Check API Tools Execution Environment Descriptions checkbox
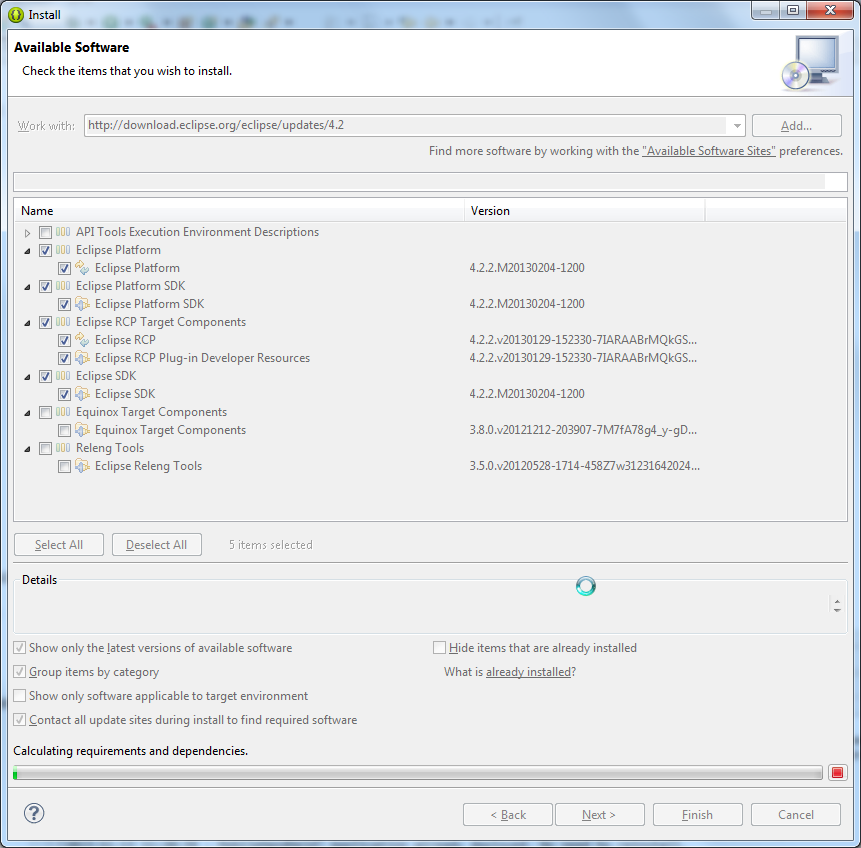The image size is (861, 848). click(x=46, y=232)
